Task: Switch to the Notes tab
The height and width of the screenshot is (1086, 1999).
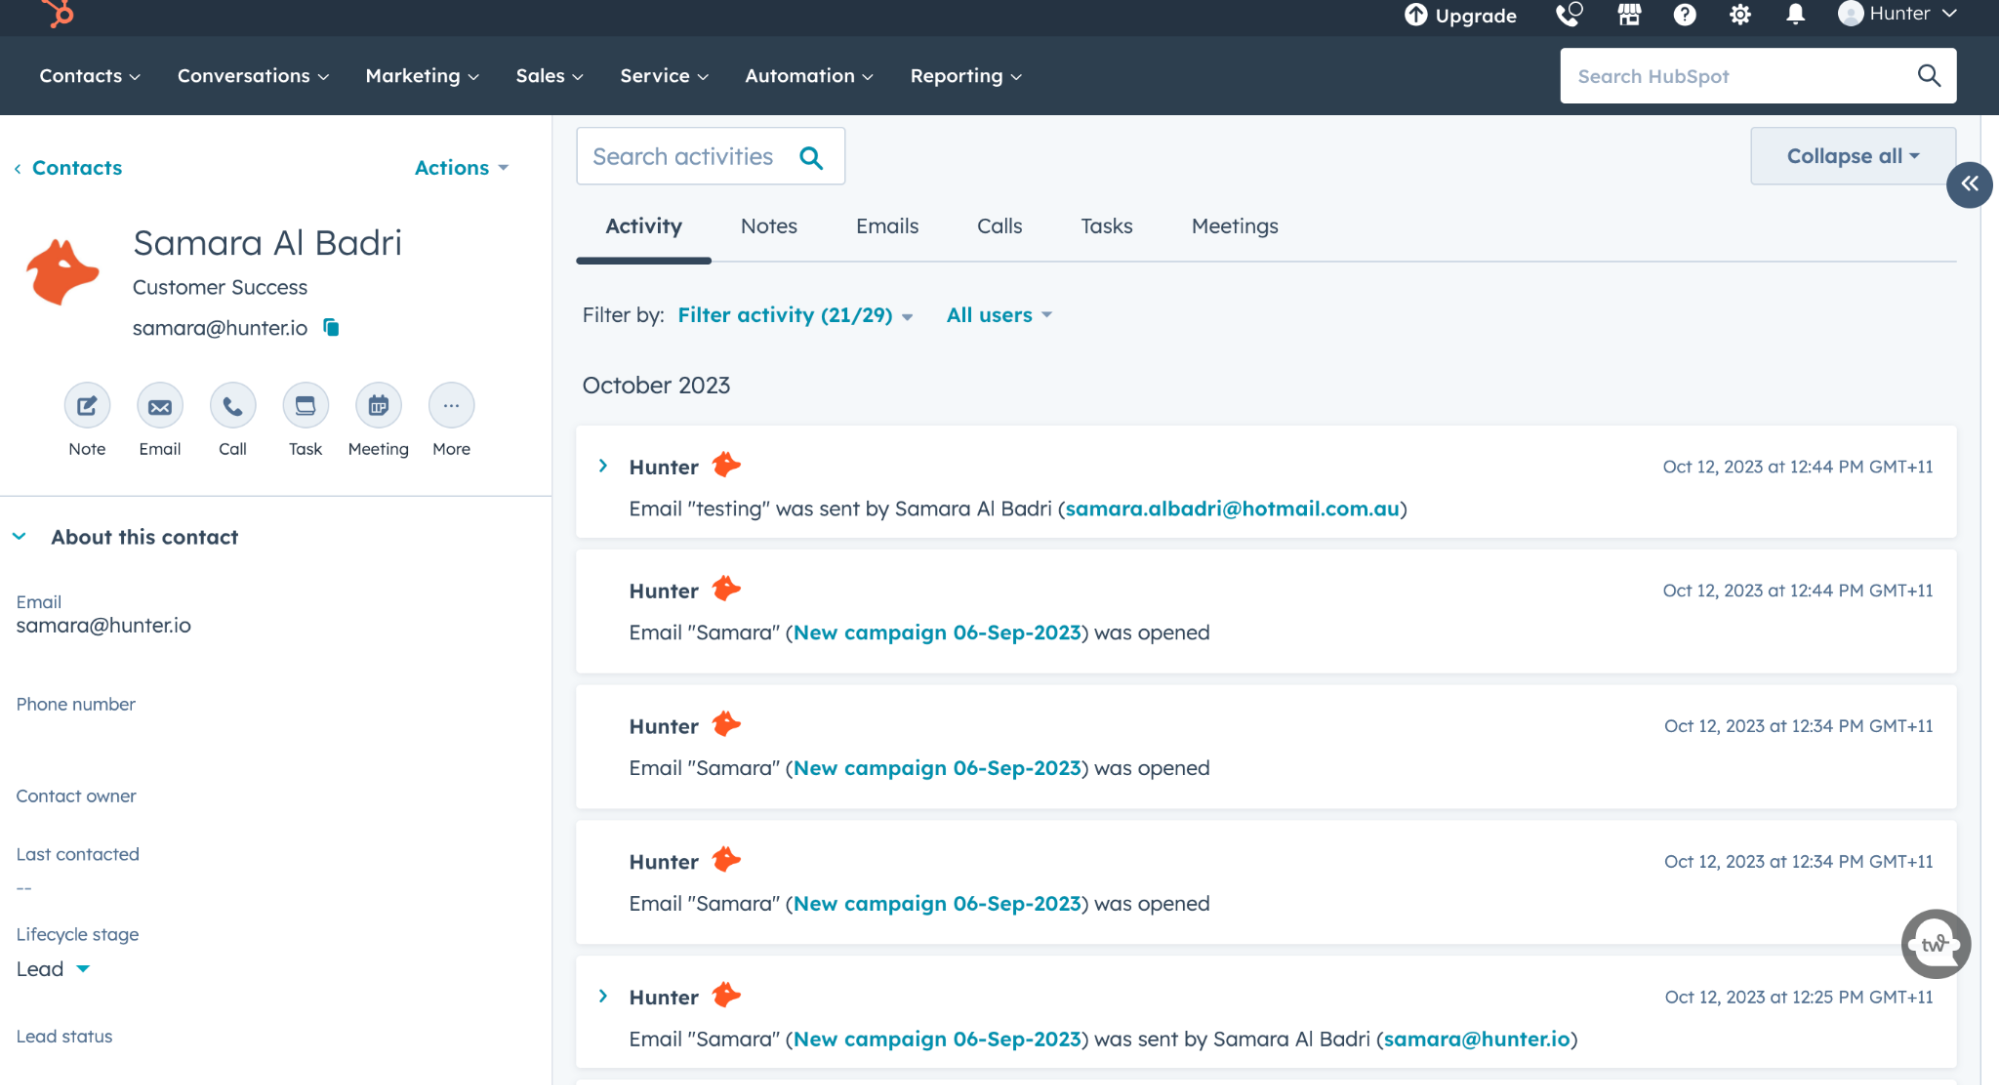Action: point(768,226)
